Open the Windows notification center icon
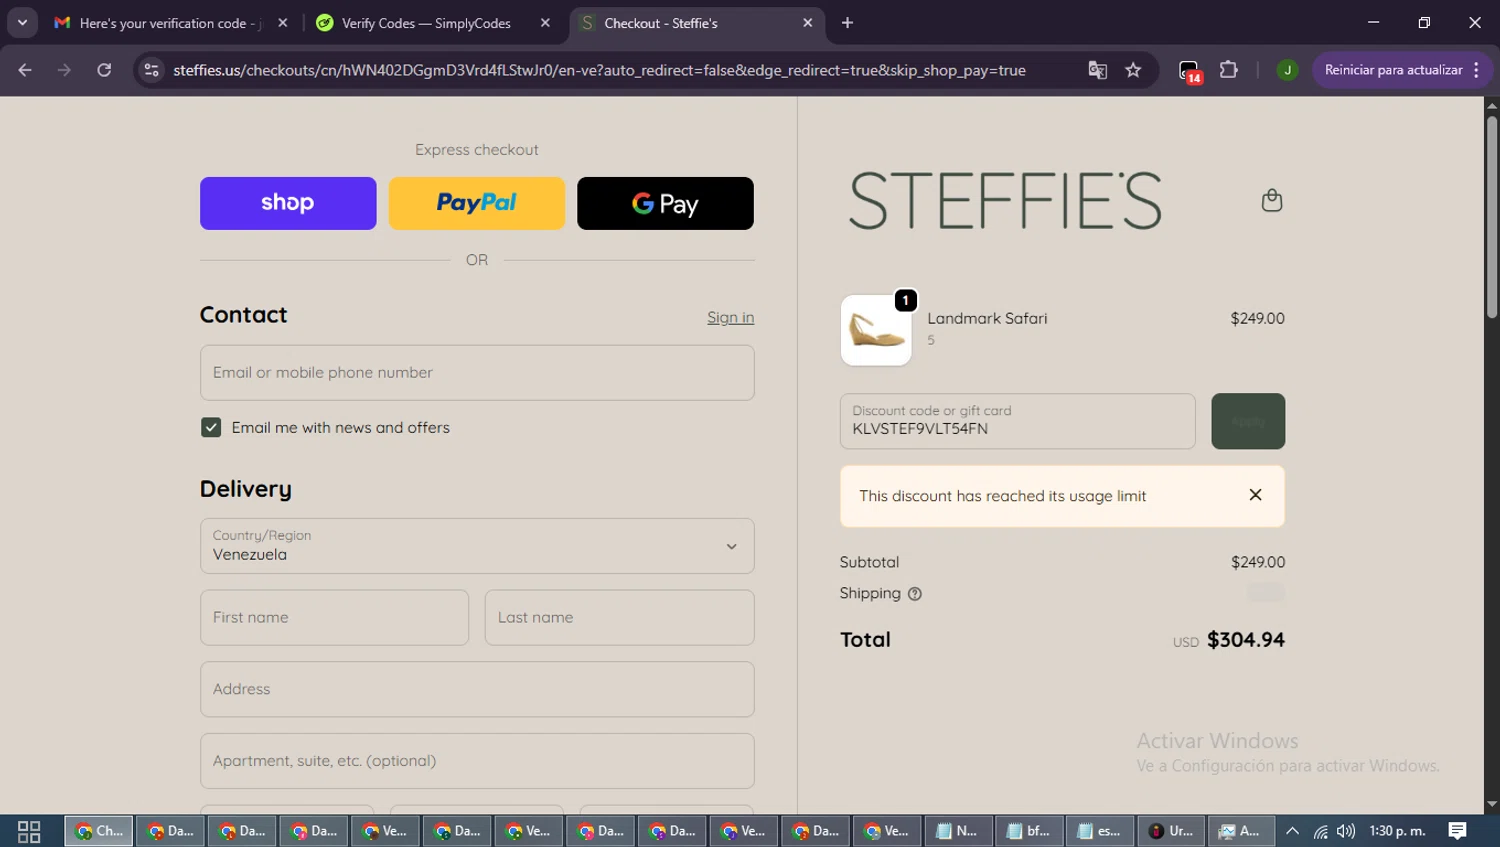The width and height of the screenshot is (1500, 847). click(x=1458, y=831)
